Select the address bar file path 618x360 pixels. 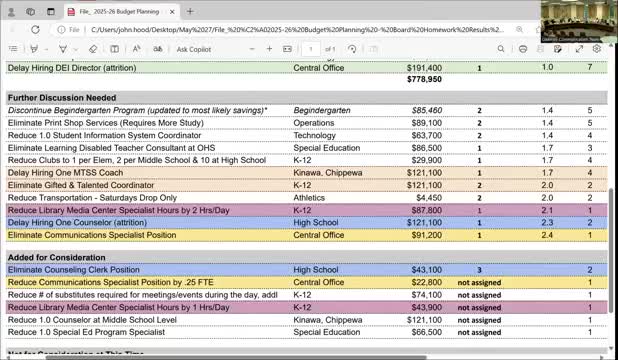(x=297, y=30)
